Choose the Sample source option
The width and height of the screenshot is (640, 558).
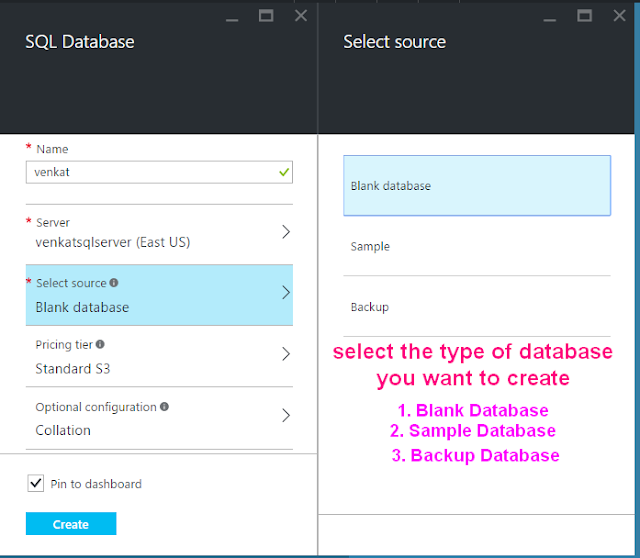tap(476, 246)
